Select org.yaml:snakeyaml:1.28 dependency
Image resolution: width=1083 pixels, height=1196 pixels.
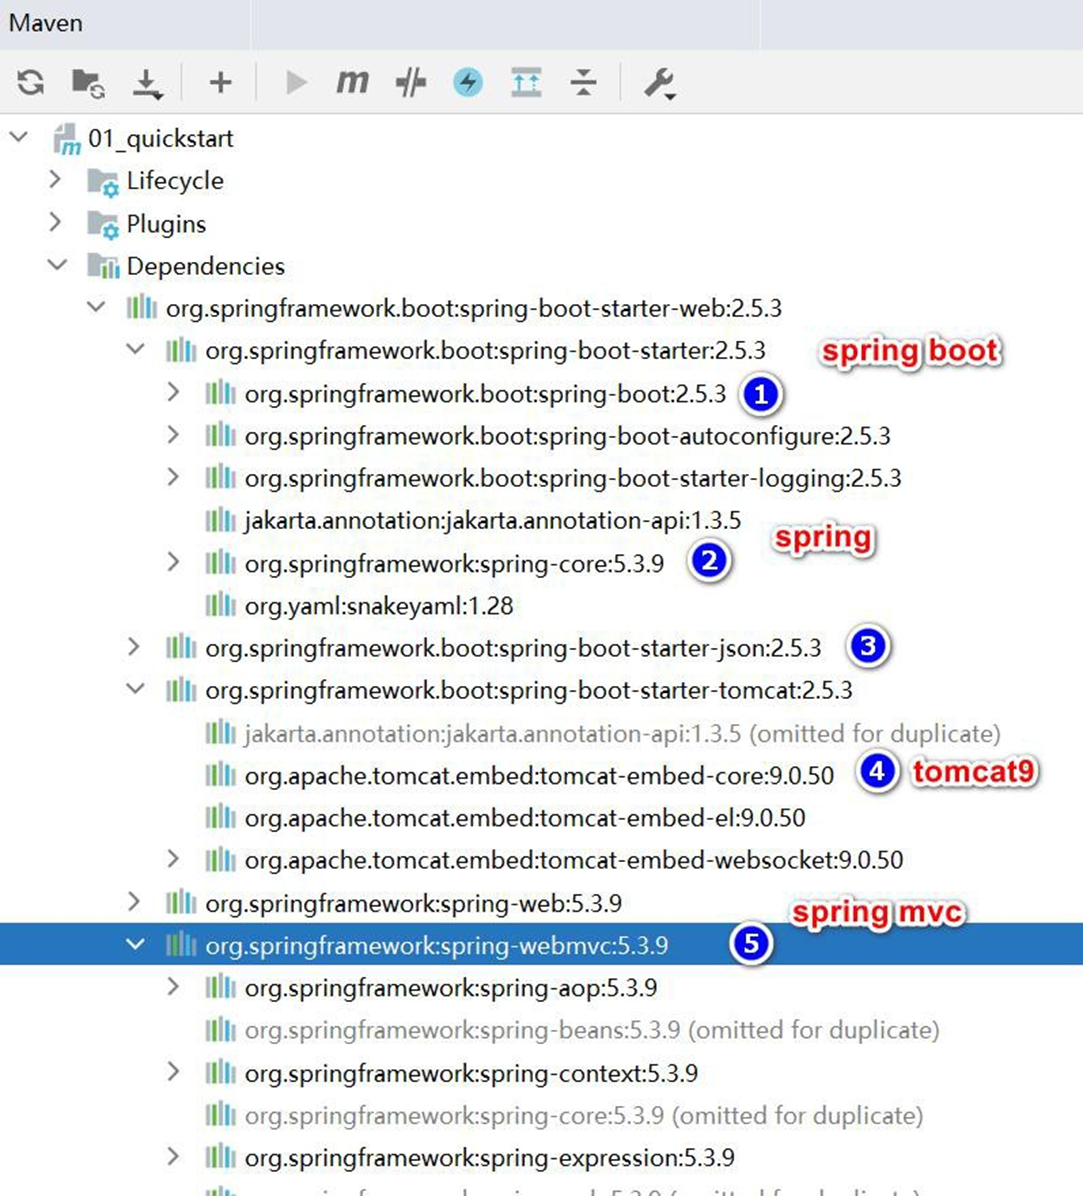pos(378,606)
